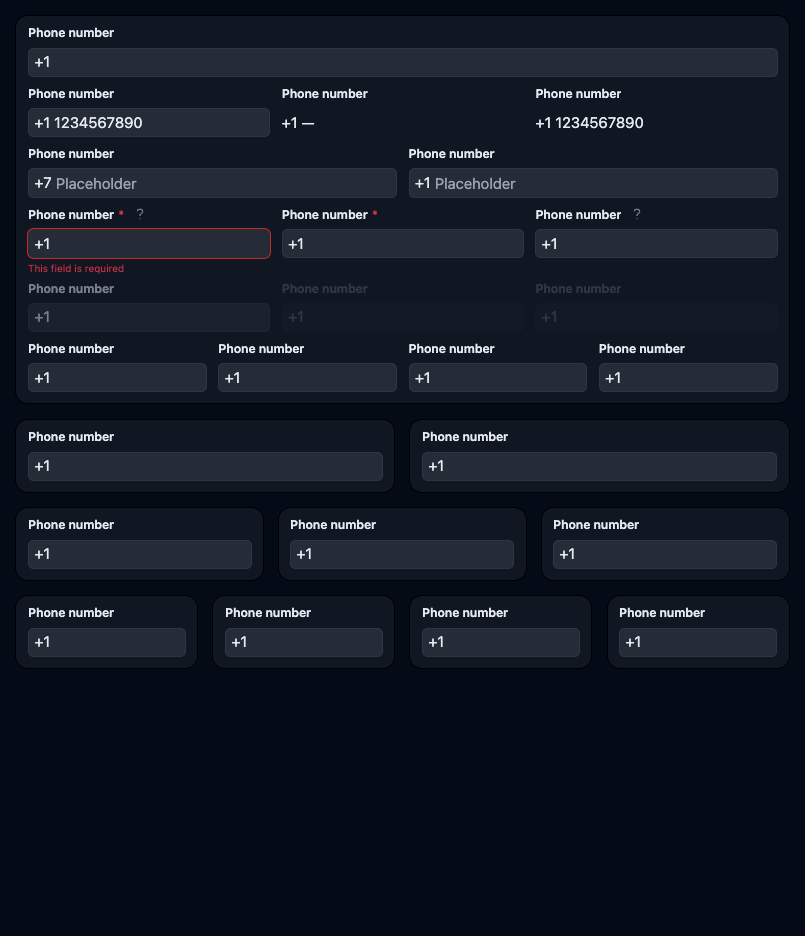Click the left phone field in the two-card row

tap(205, 466)
